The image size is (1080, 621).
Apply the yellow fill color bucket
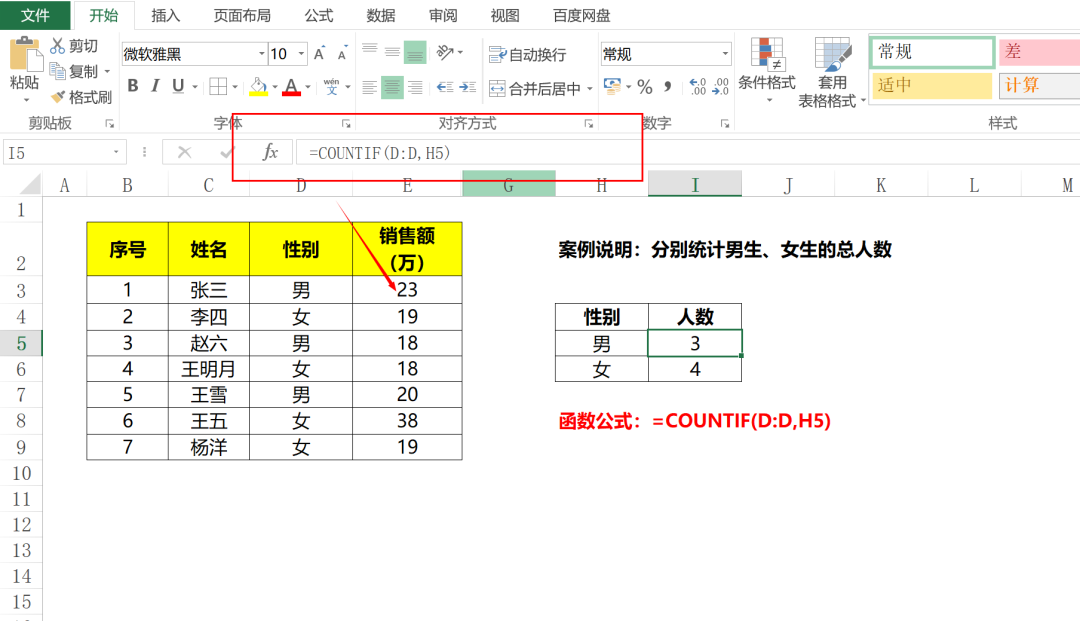pyautogui.click(x=258, y=86)
